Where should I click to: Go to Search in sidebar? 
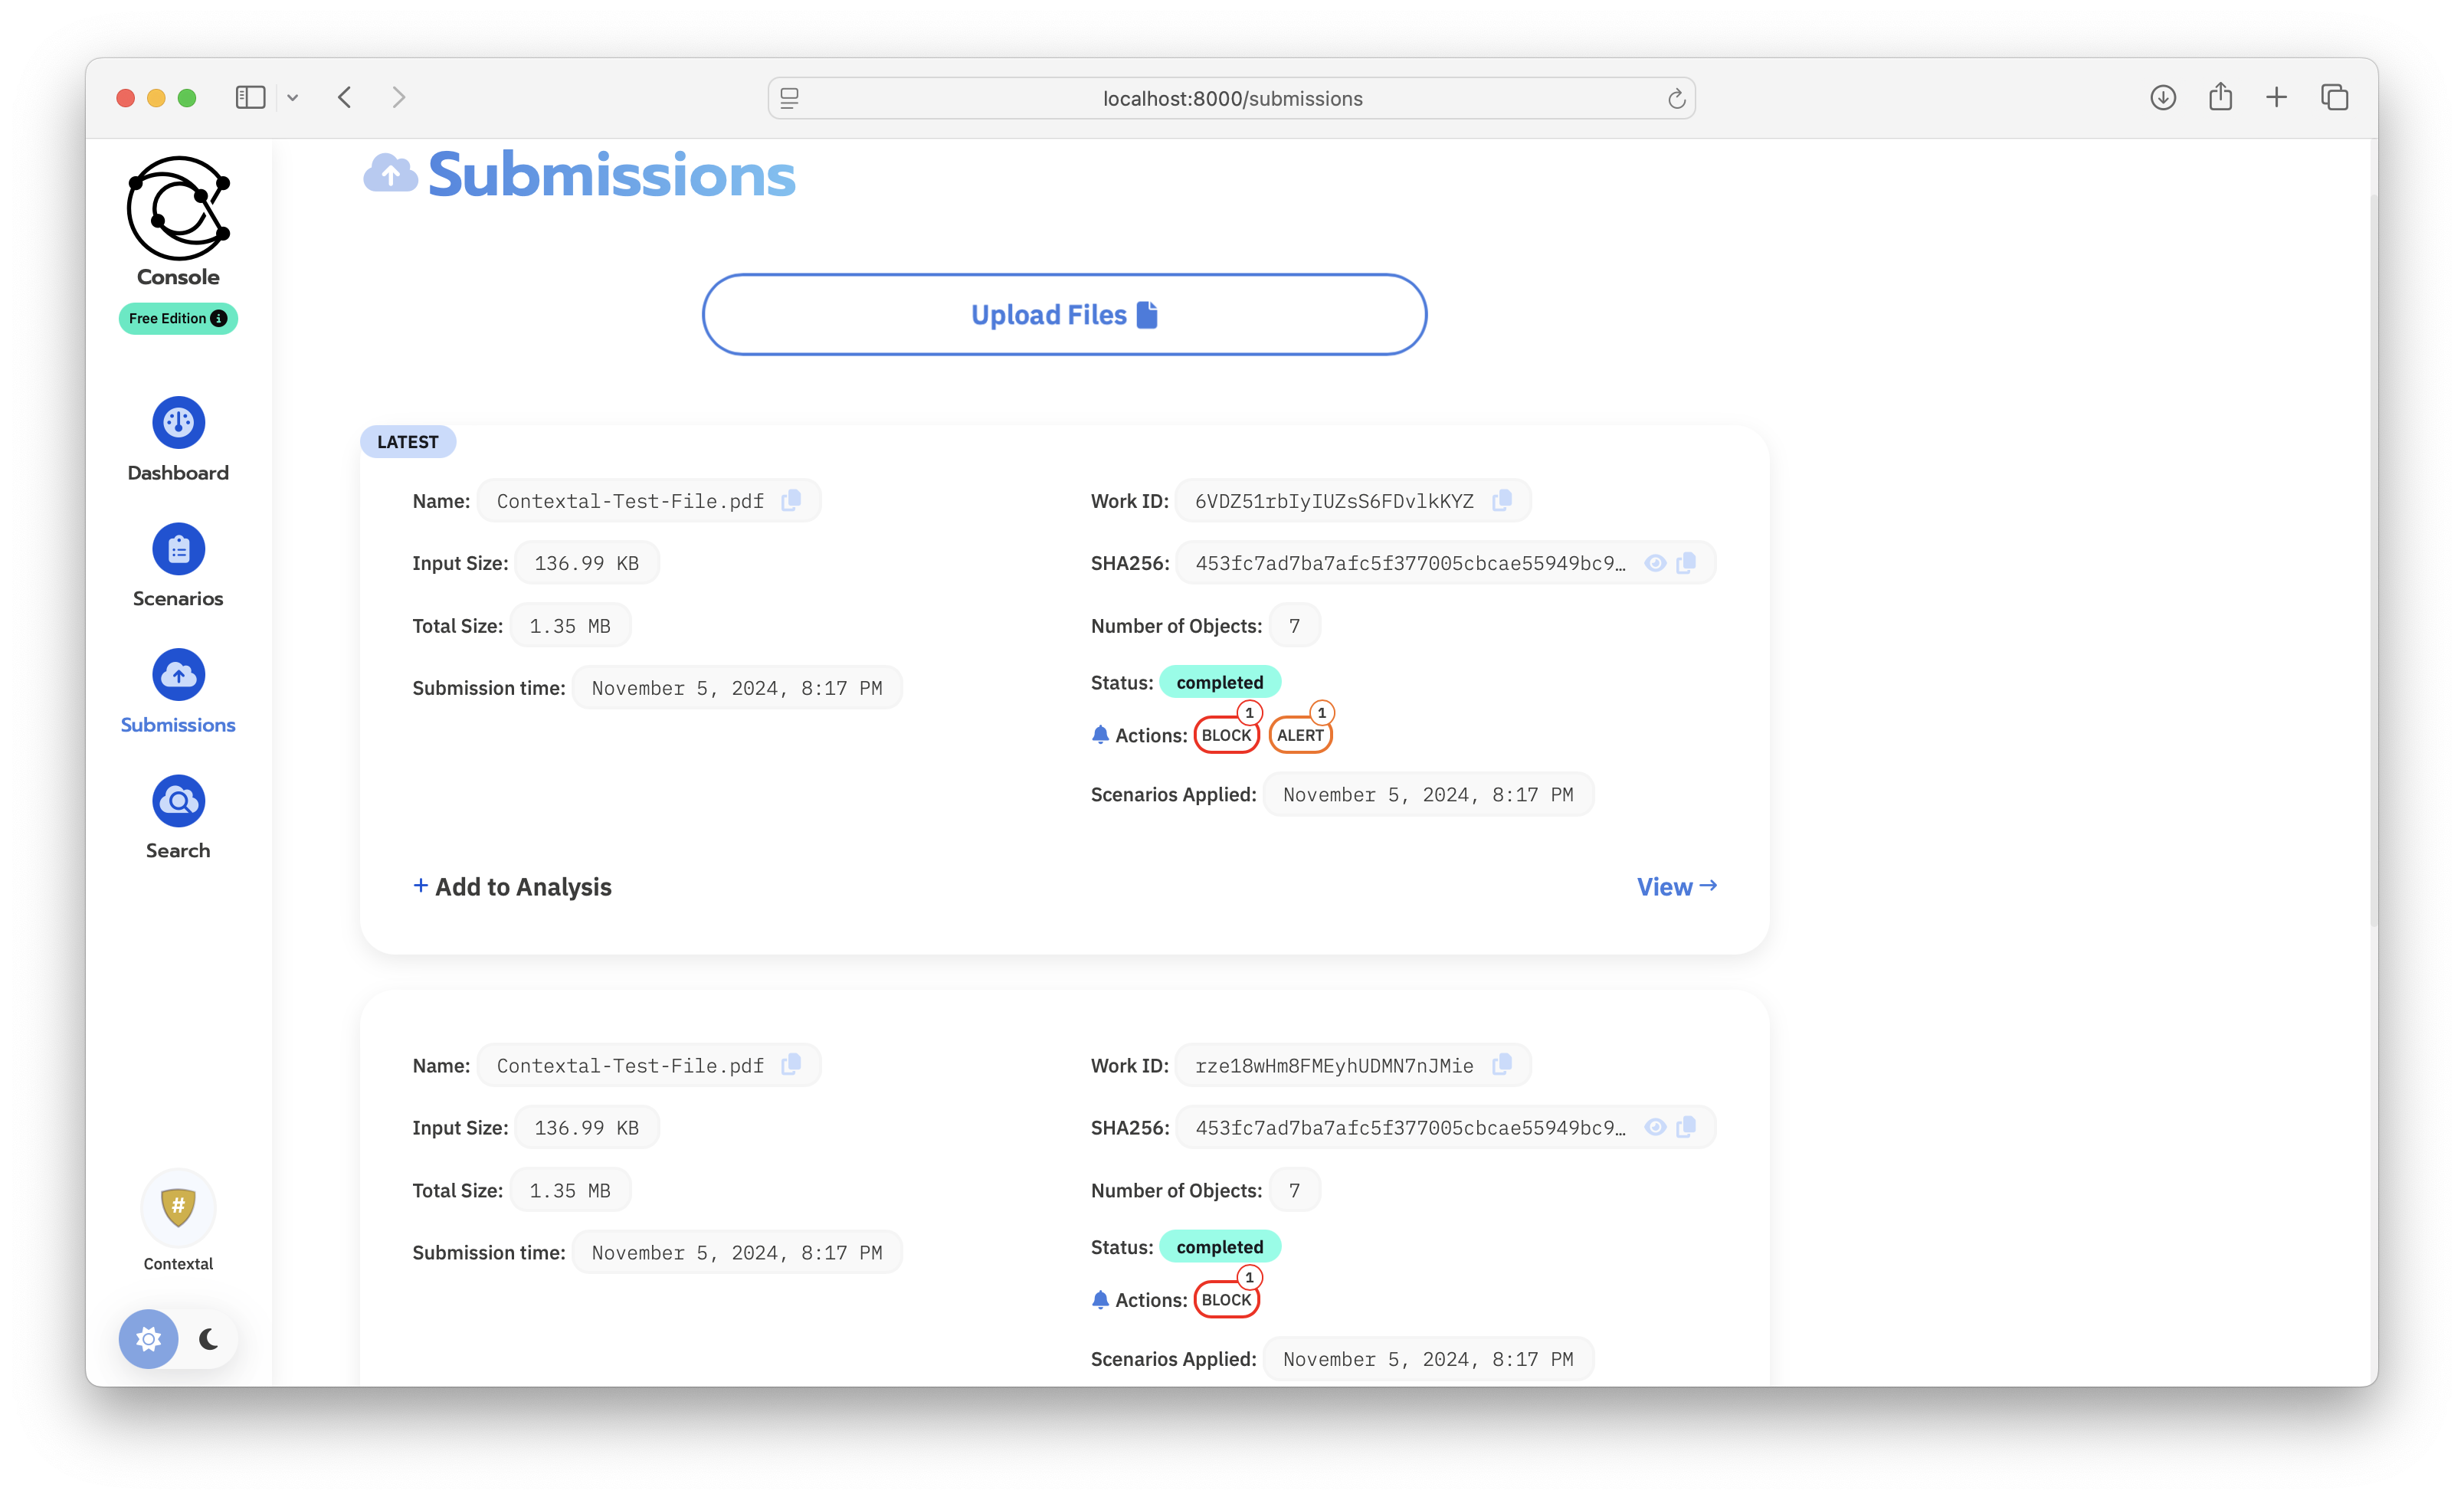[x=178, y=801]
